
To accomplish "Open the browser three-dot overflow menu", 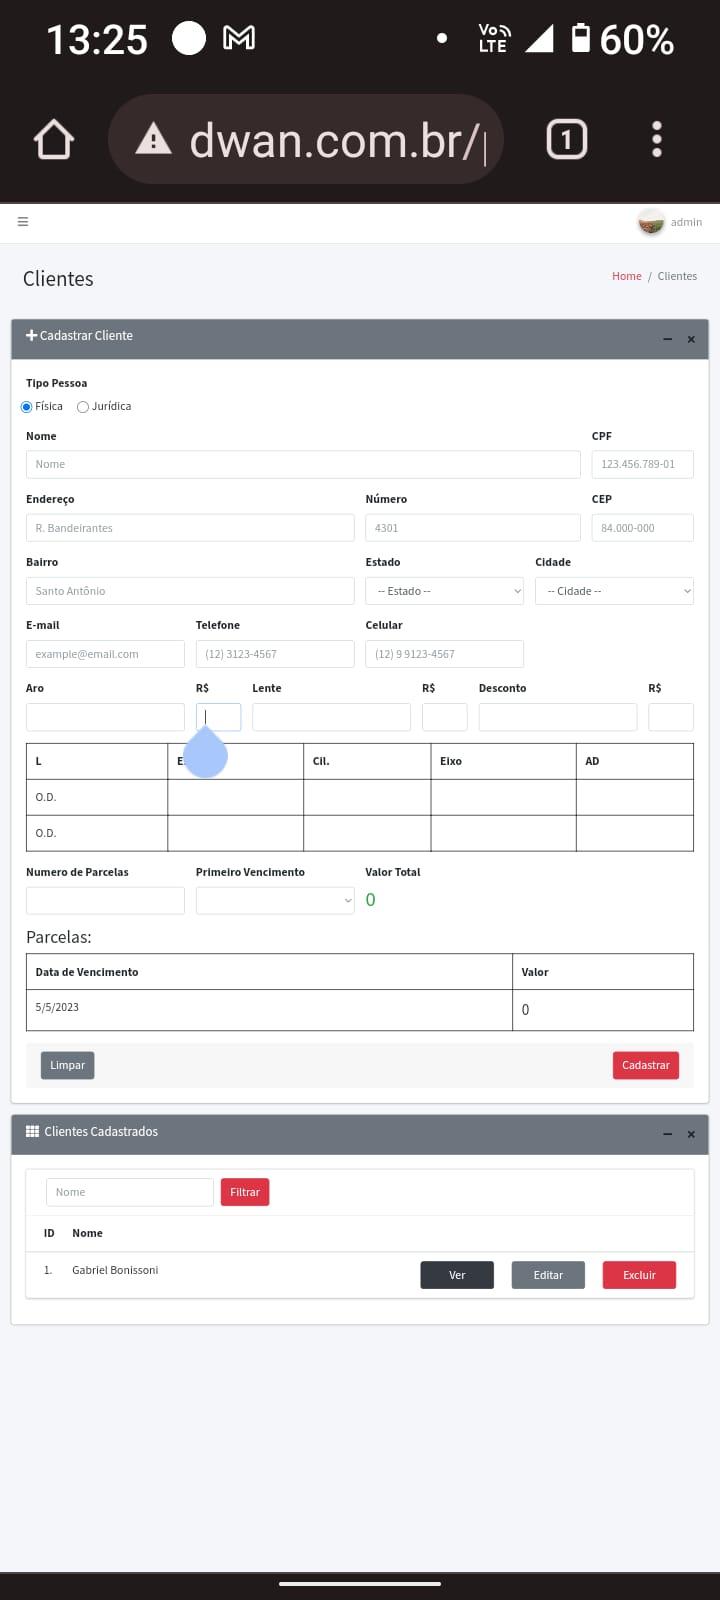I will (657, 139).
